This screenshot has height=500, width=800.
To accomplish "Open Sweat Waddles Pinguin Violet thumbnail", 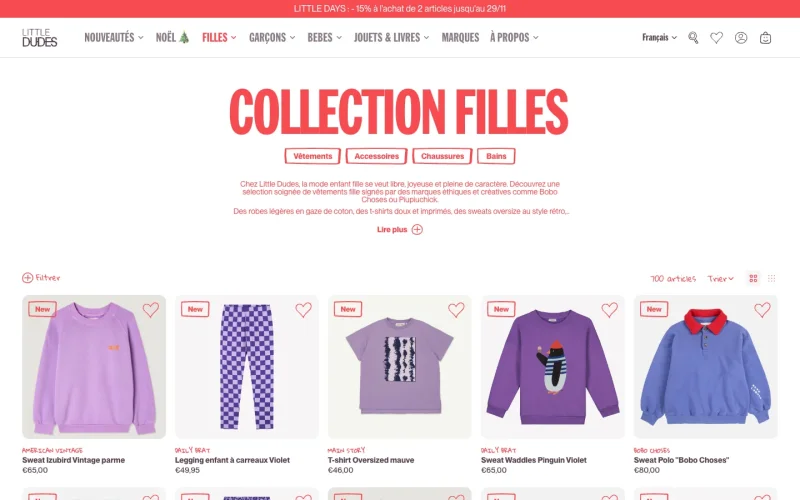I will click(x=553, y=367).
